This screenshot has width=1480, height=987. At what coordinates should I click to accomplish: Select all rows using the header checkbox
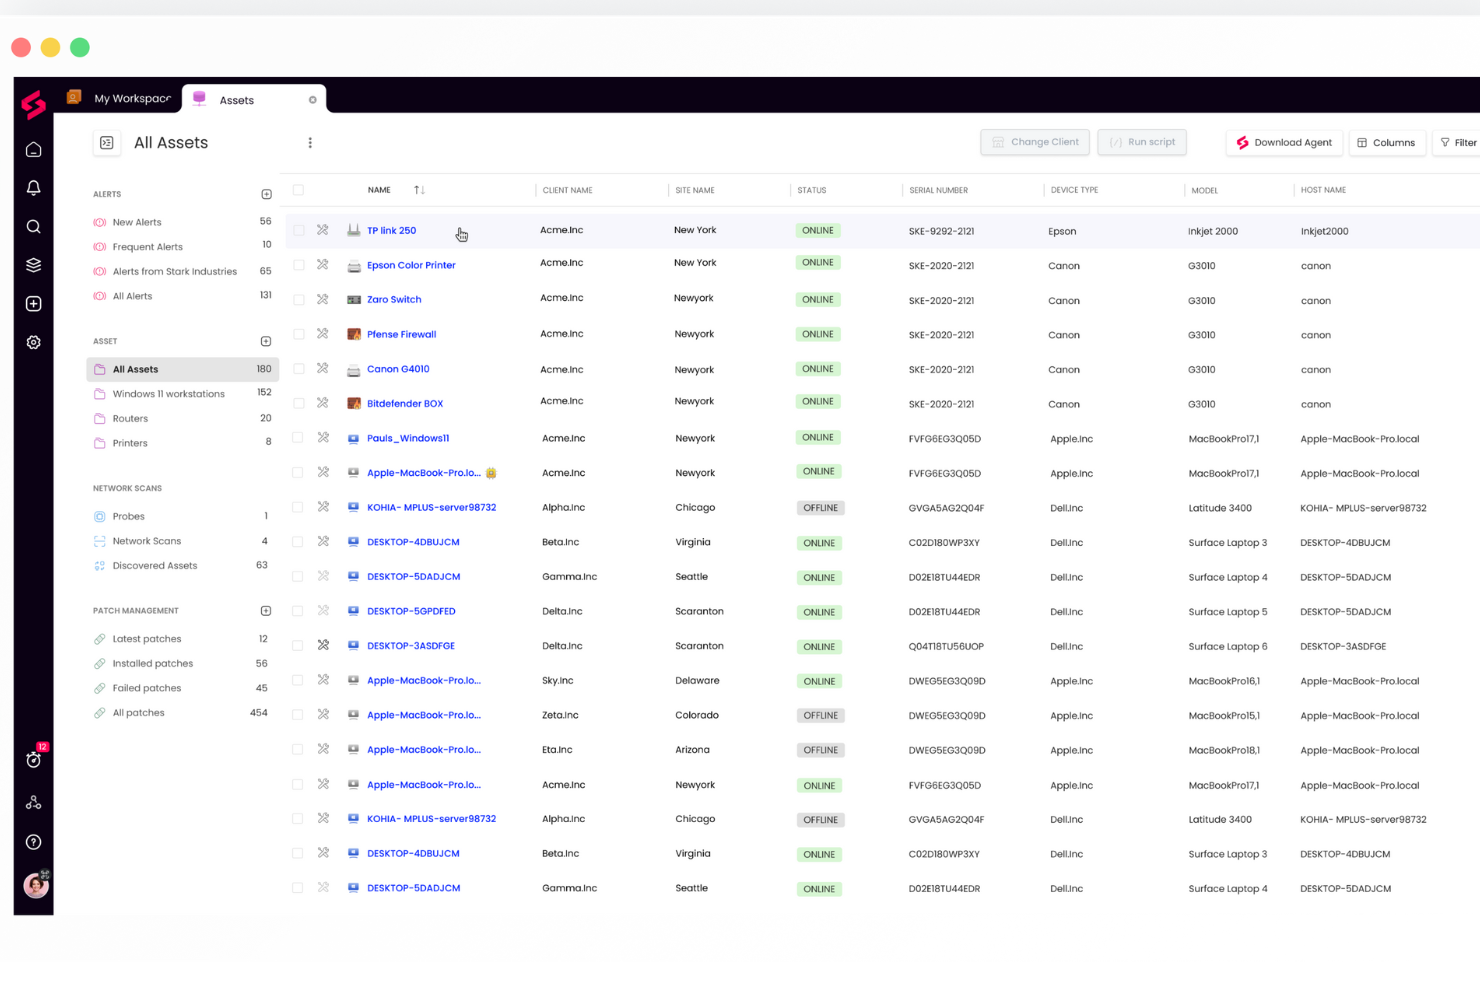click(x=297, y=189)
